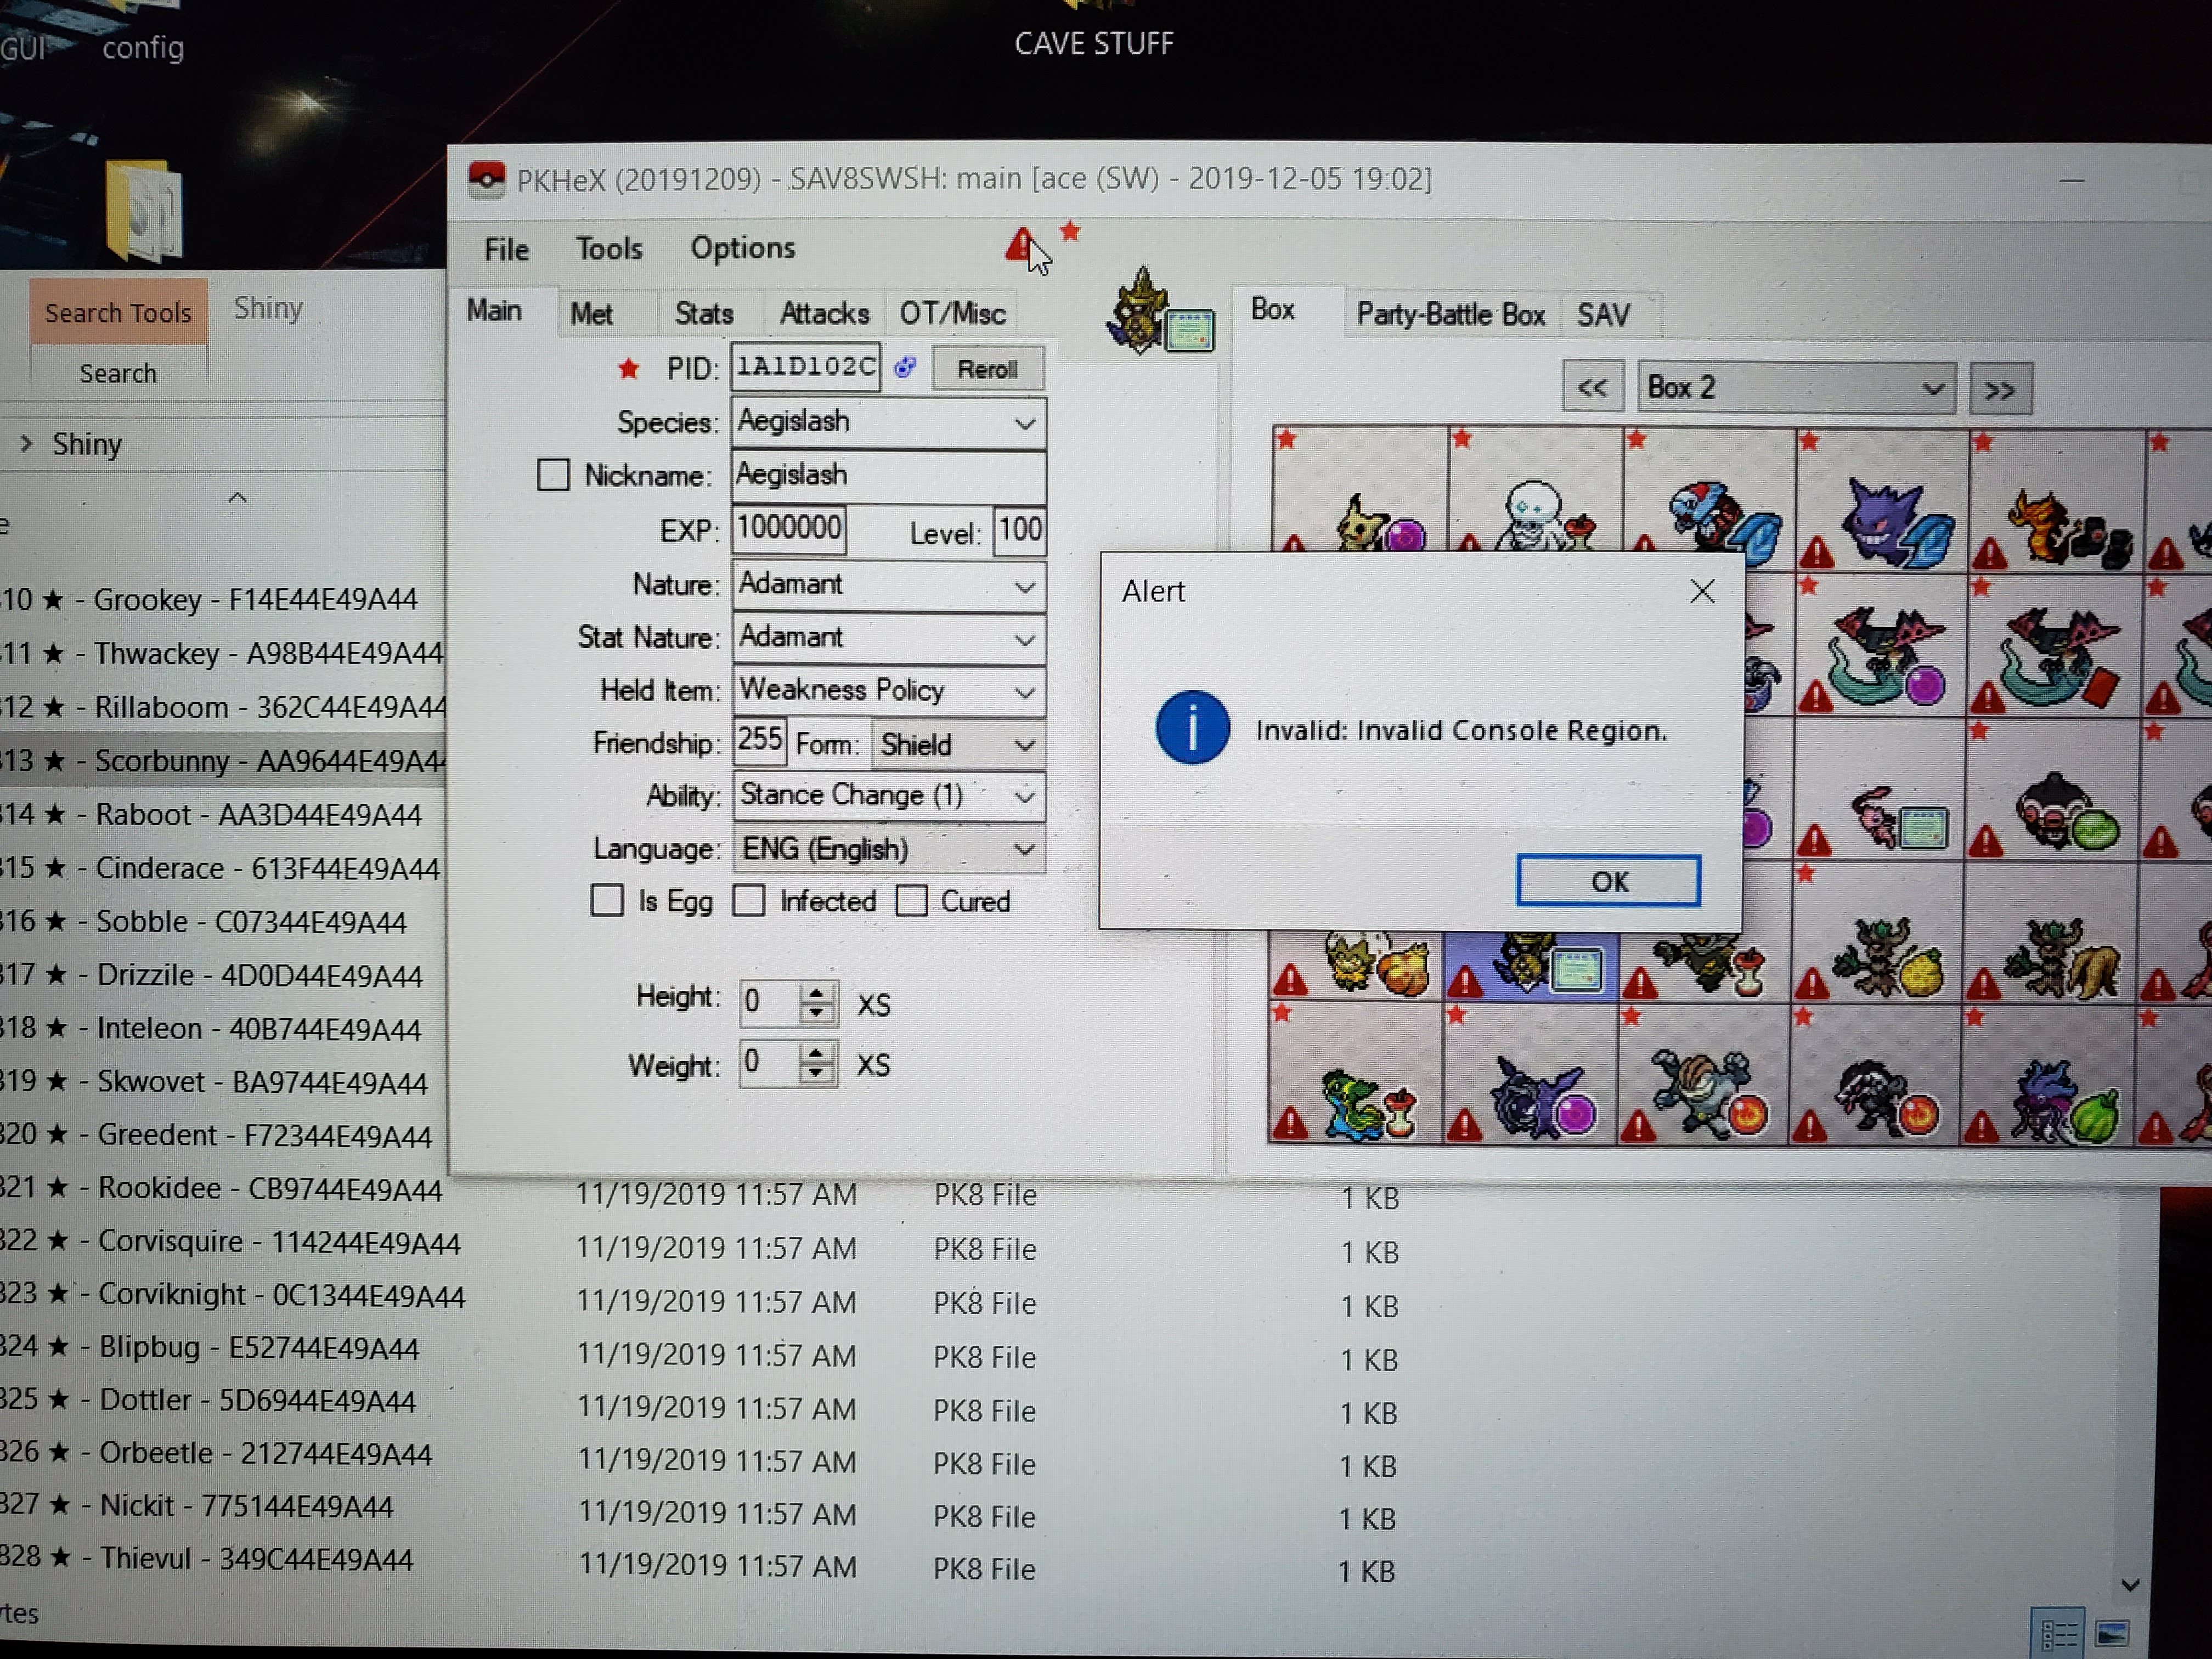The width and height of the screenshot is (2212, 1659).
Task: Select the highlighted Aegislash box slot
Action: (1531, 965)
